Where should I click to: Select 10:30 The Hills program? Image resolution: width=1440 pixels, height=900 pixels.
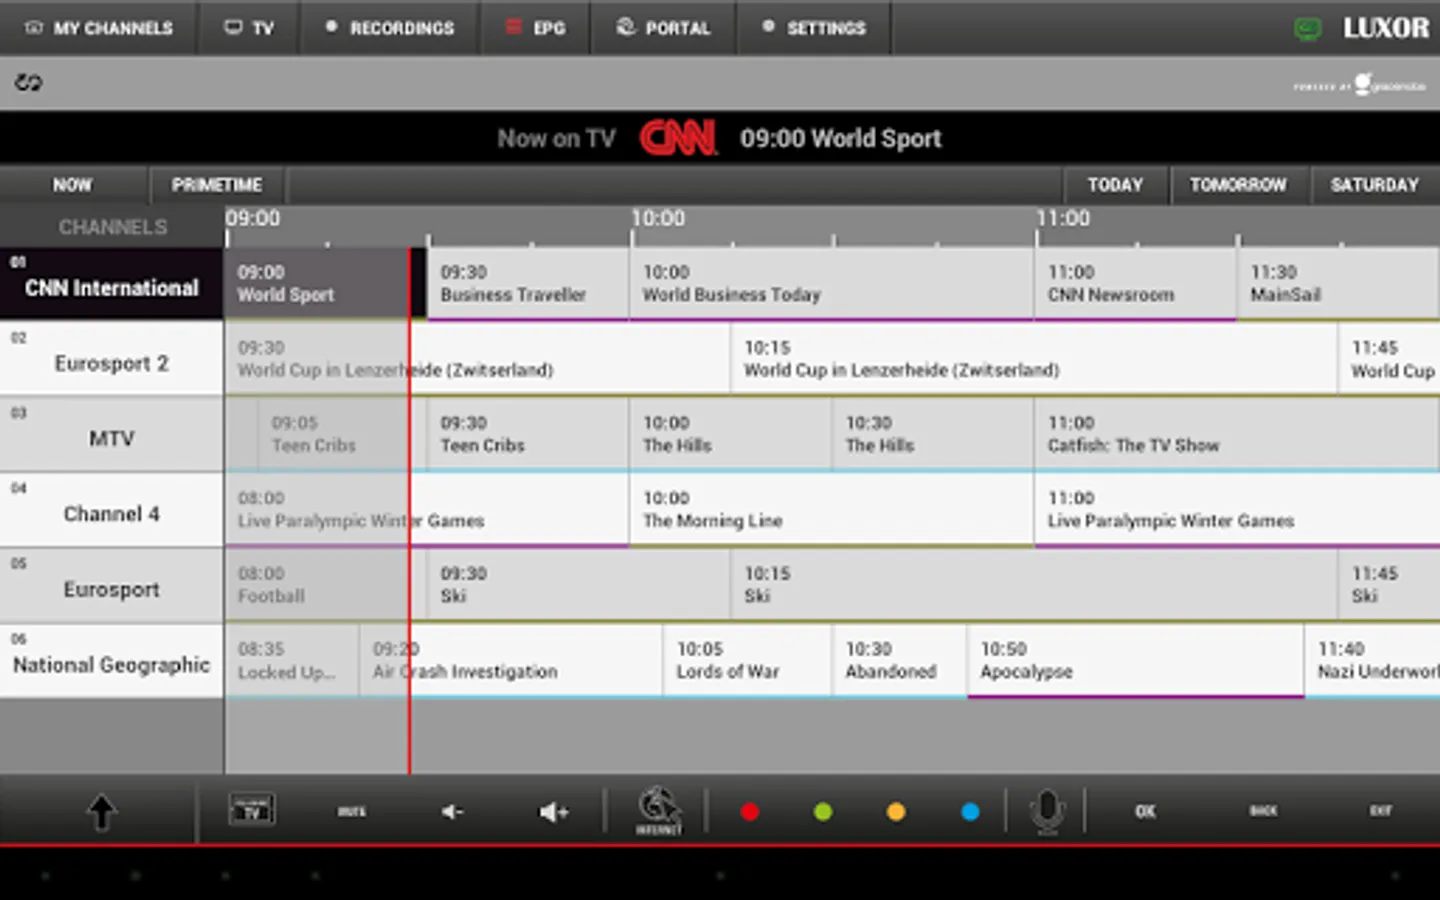point(933,434)
